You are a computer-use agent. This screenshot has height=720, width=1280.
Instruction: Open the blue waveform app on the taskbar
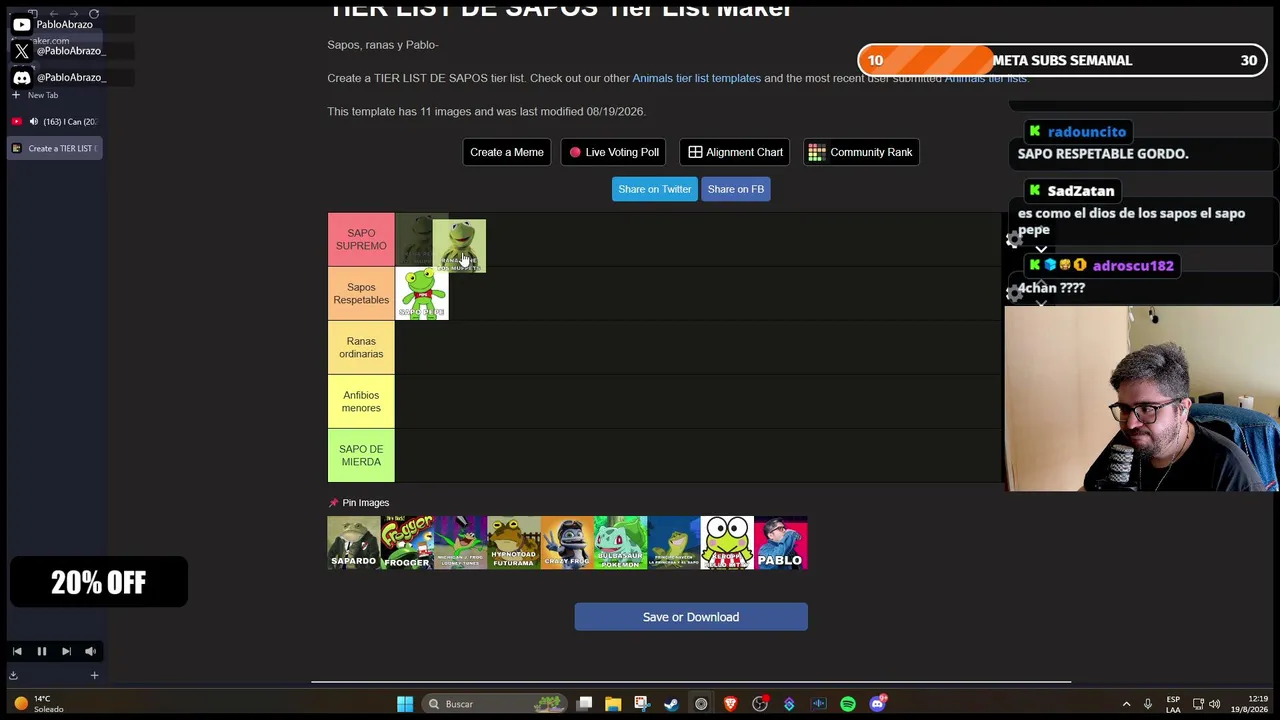coord(819,704)
